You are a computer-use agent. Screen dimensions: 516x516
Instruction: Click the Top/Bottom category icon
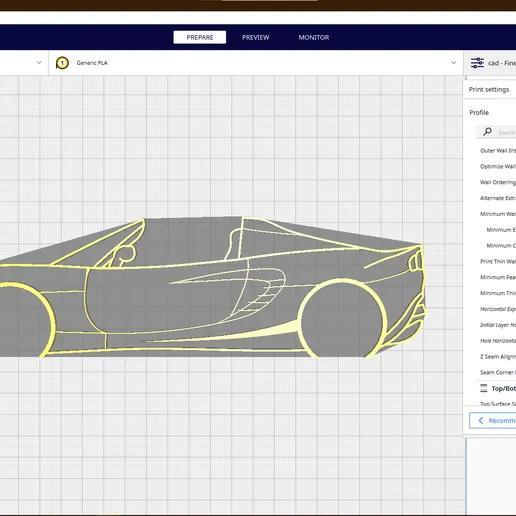[484, 388]
